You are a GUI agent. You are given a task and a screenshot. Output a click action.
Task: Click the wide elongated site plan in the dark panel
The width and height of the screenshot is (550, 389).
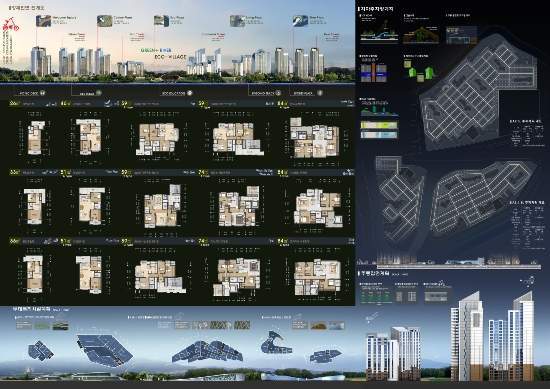pyautogui.click(x=482, y=198)
